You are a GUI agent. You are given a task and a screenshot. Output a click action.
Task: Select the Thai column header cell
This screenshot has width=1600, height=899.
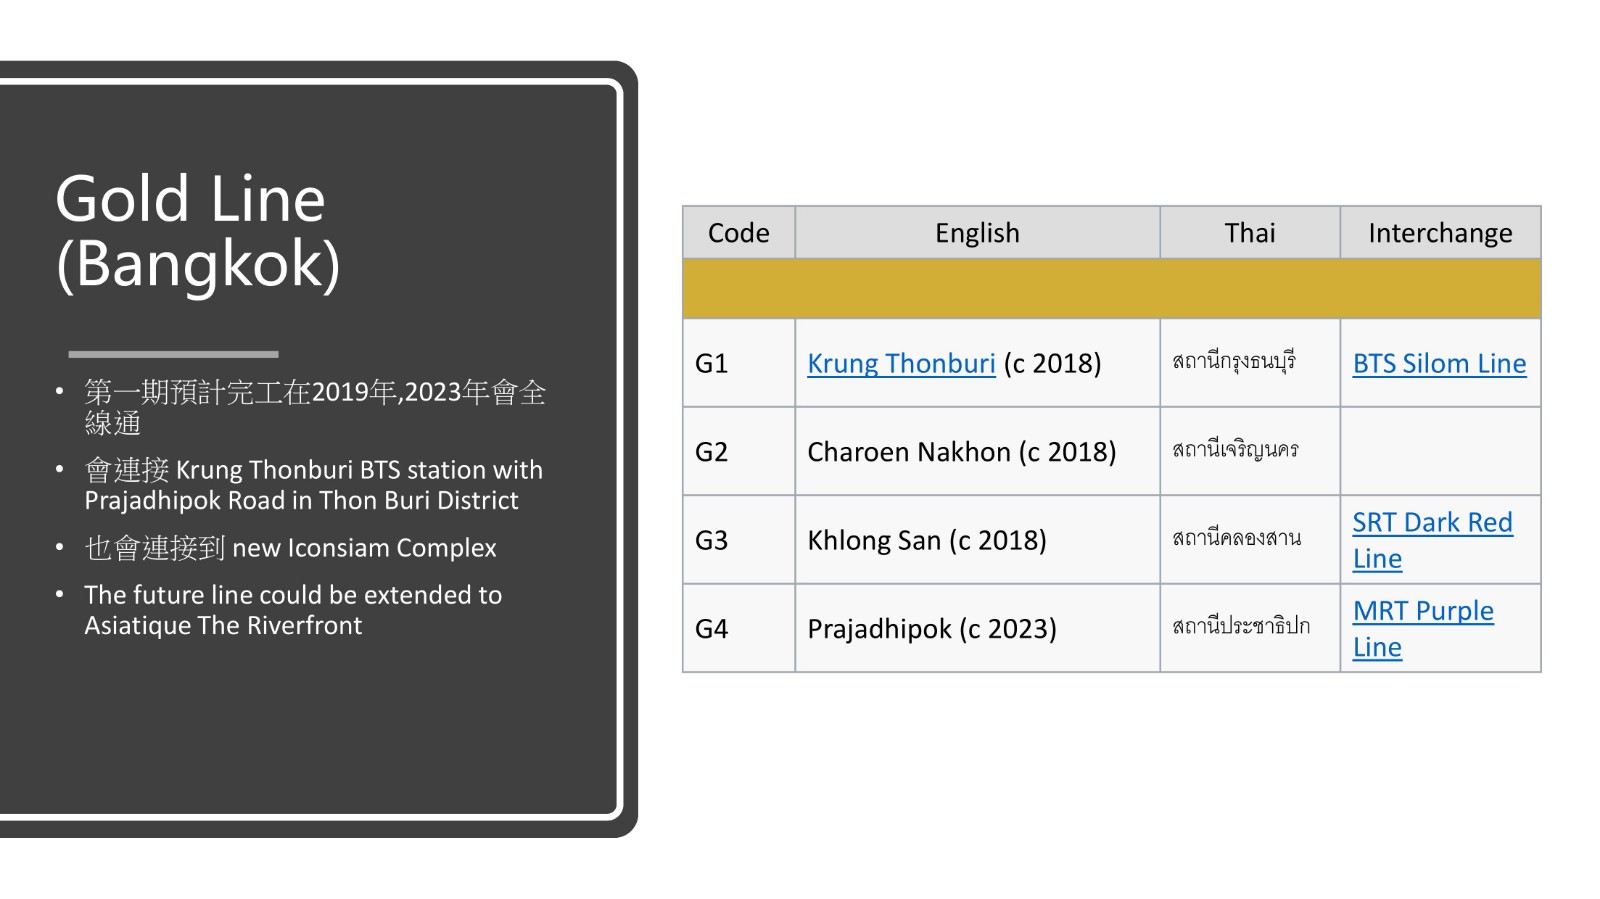pyautogui.click(x=1249, y=233)
